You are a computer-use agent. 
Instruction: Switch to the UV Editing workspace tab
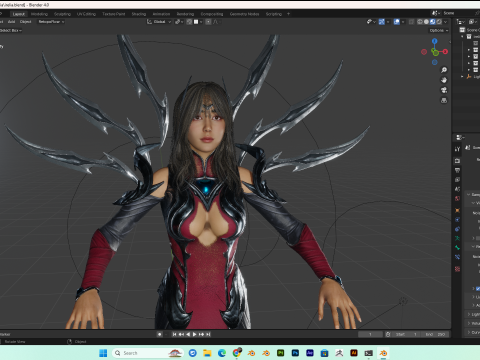pos(86,14)
